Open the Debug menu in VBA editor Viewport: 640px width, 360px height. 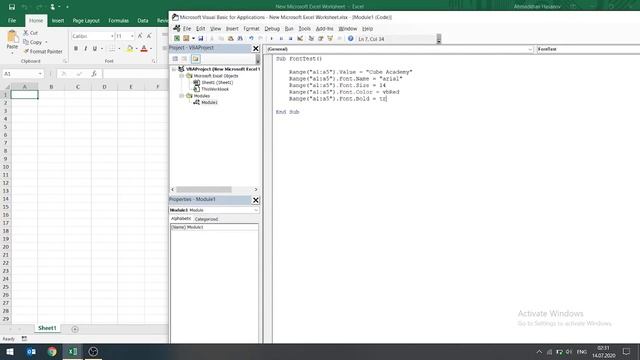(272, 29)
